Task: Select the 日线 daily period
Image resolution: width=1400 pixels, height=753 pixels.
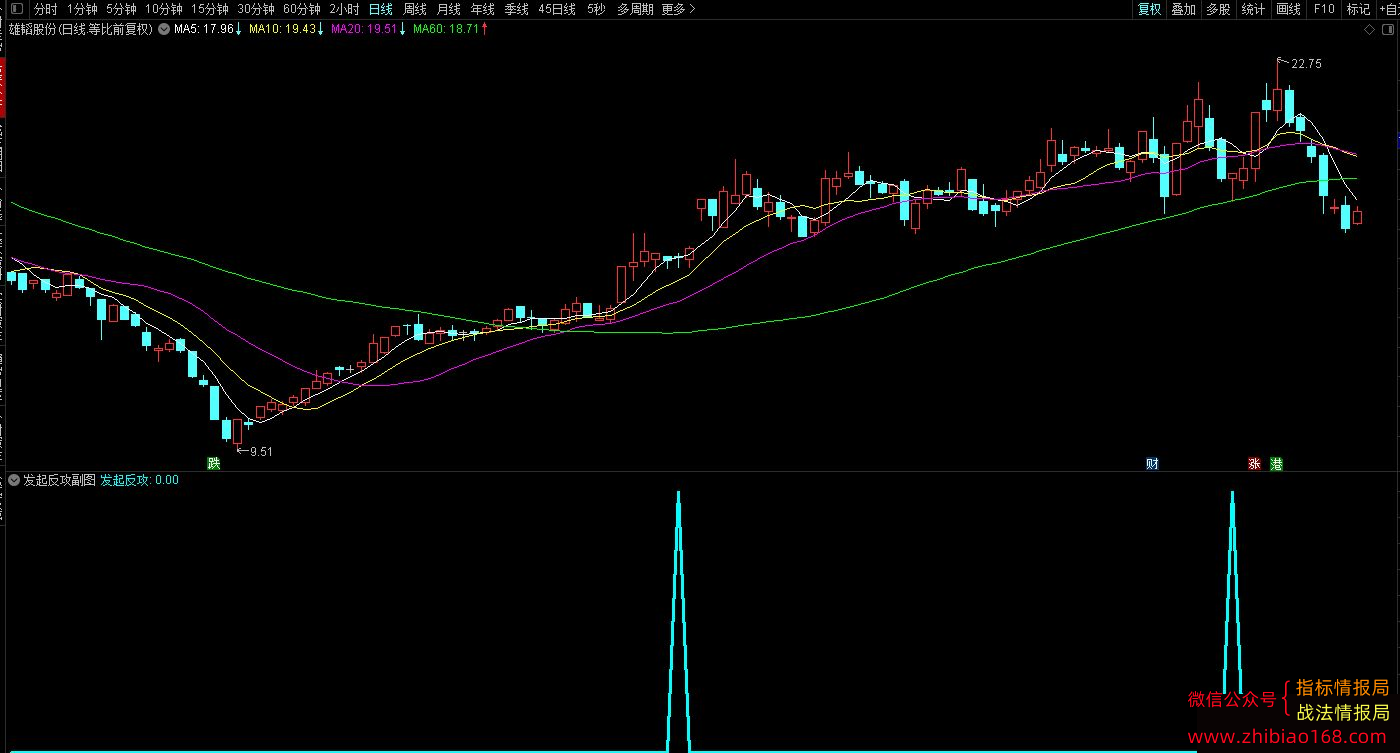Action: pos(380,9)
